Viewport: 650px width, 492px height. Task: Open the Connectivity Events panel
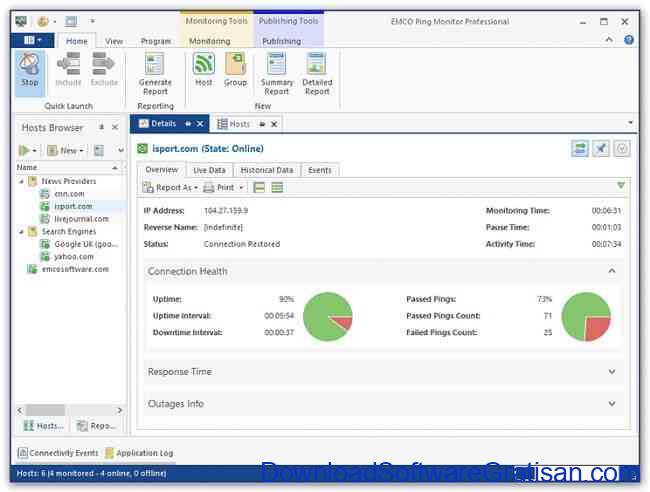(58, 453)
